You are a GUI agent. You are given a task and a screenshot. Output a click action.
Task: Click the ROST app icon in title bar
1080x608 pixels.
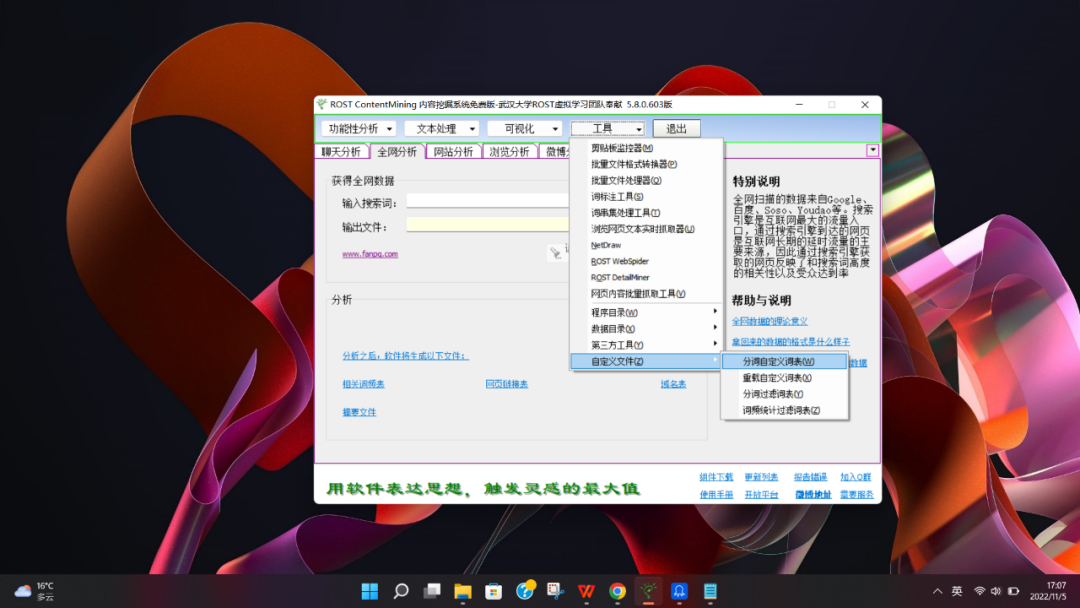click(x=322, y=105)
